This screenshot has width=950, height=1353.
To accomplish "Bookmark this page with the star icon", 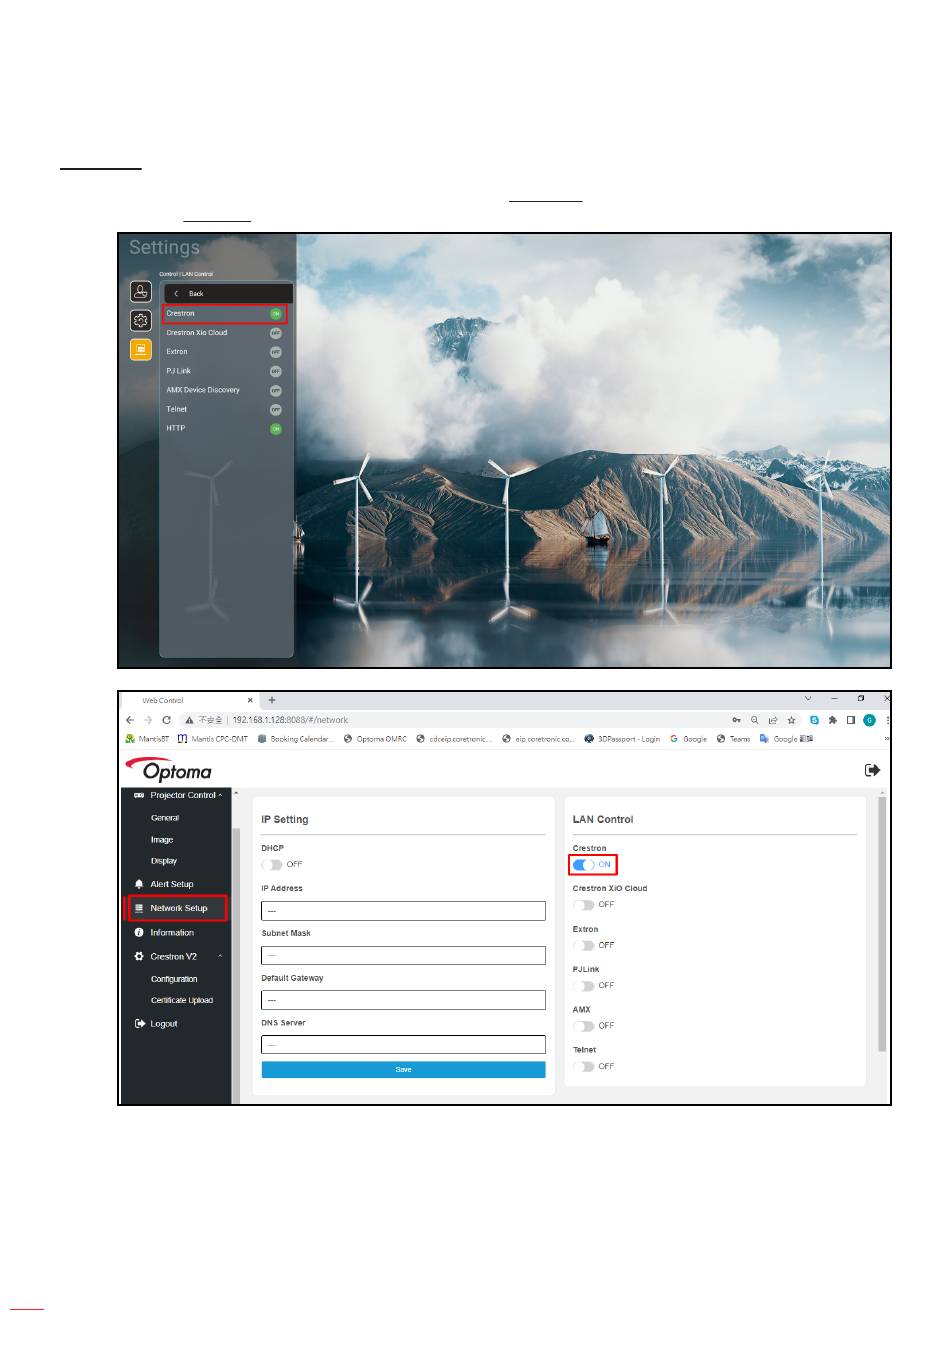I will click(x=791, y=720).
